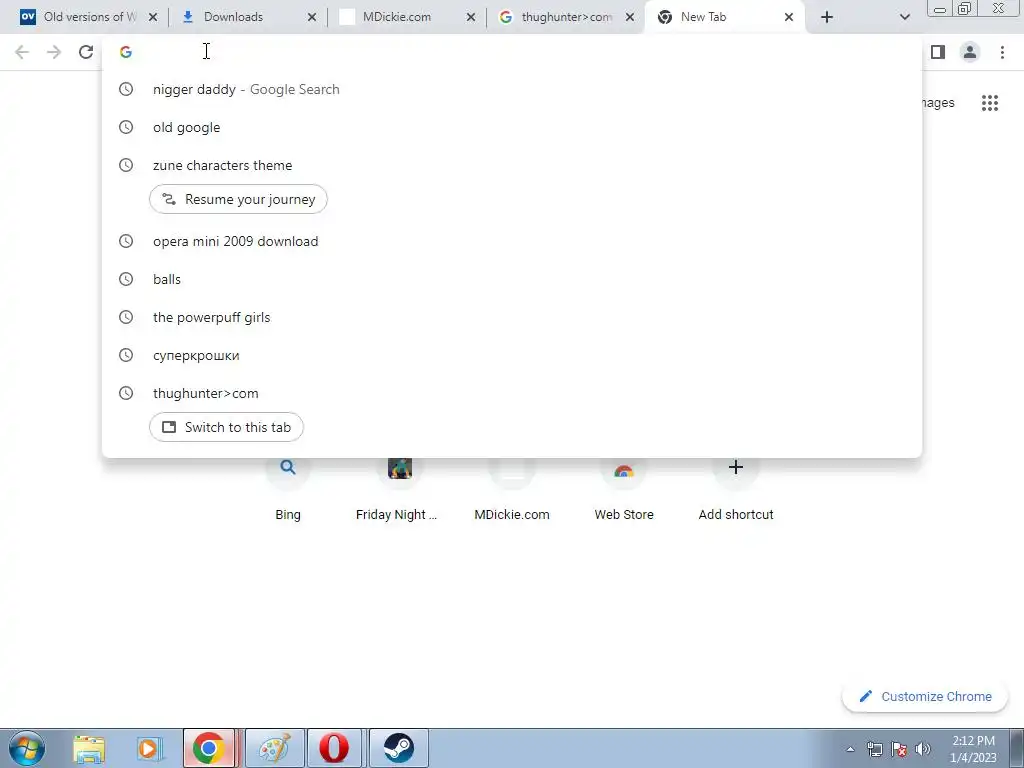Open the Chrome side panel
The image size is (1024, 768).
(x=938, y=52)
